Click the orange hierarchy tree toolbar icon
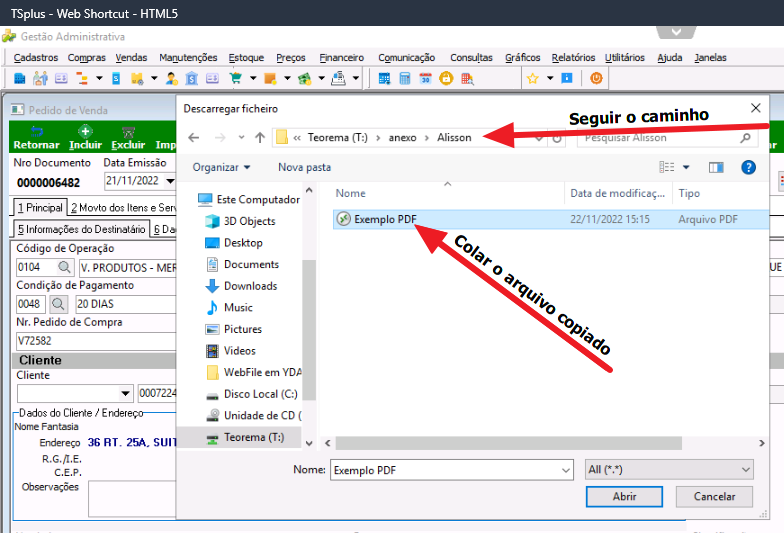The image size is (784, 533). [x=82, y=78]
